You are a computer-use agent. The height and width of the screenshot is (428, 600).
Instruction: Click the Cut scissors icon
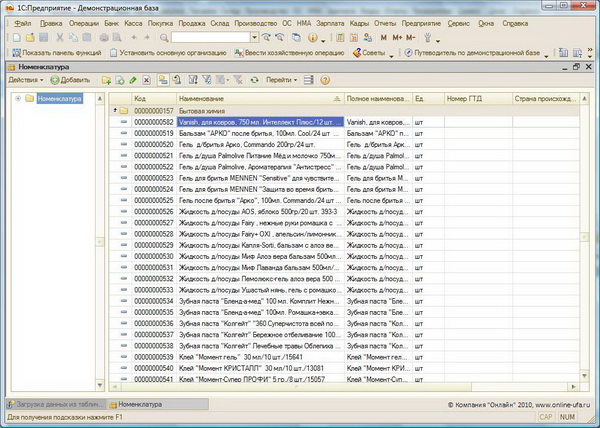point(60,37)
